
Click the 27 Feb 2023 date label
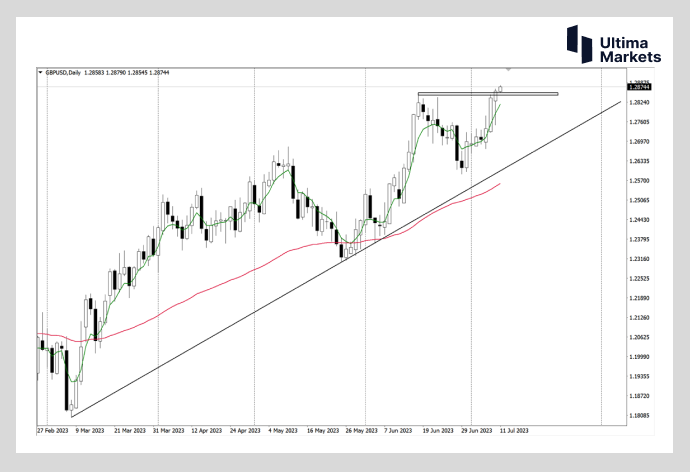(53, 431)
